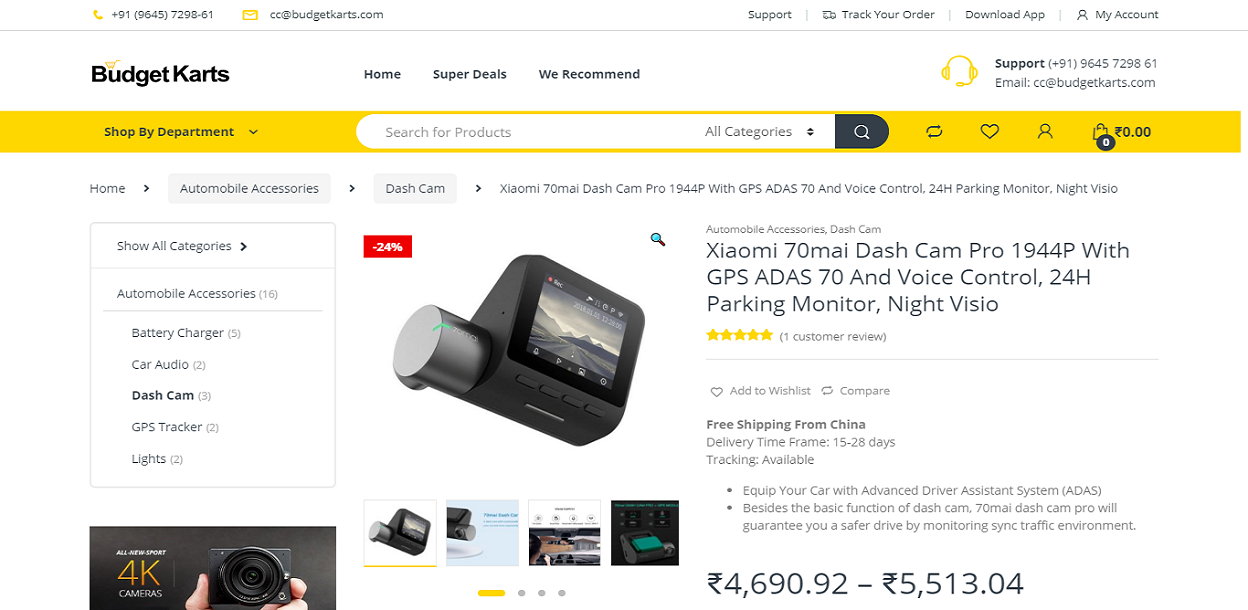The width and height of the screenshot is (1248, 610).
Task: Toggle Compare for this product
Action: [x=855, y=391]
